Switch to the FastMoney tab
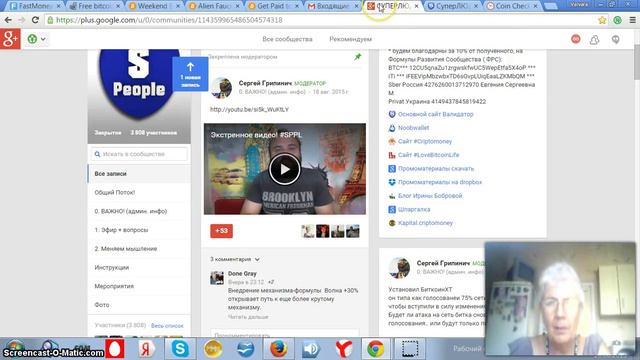The image size is (640, 360). point(34,6)
